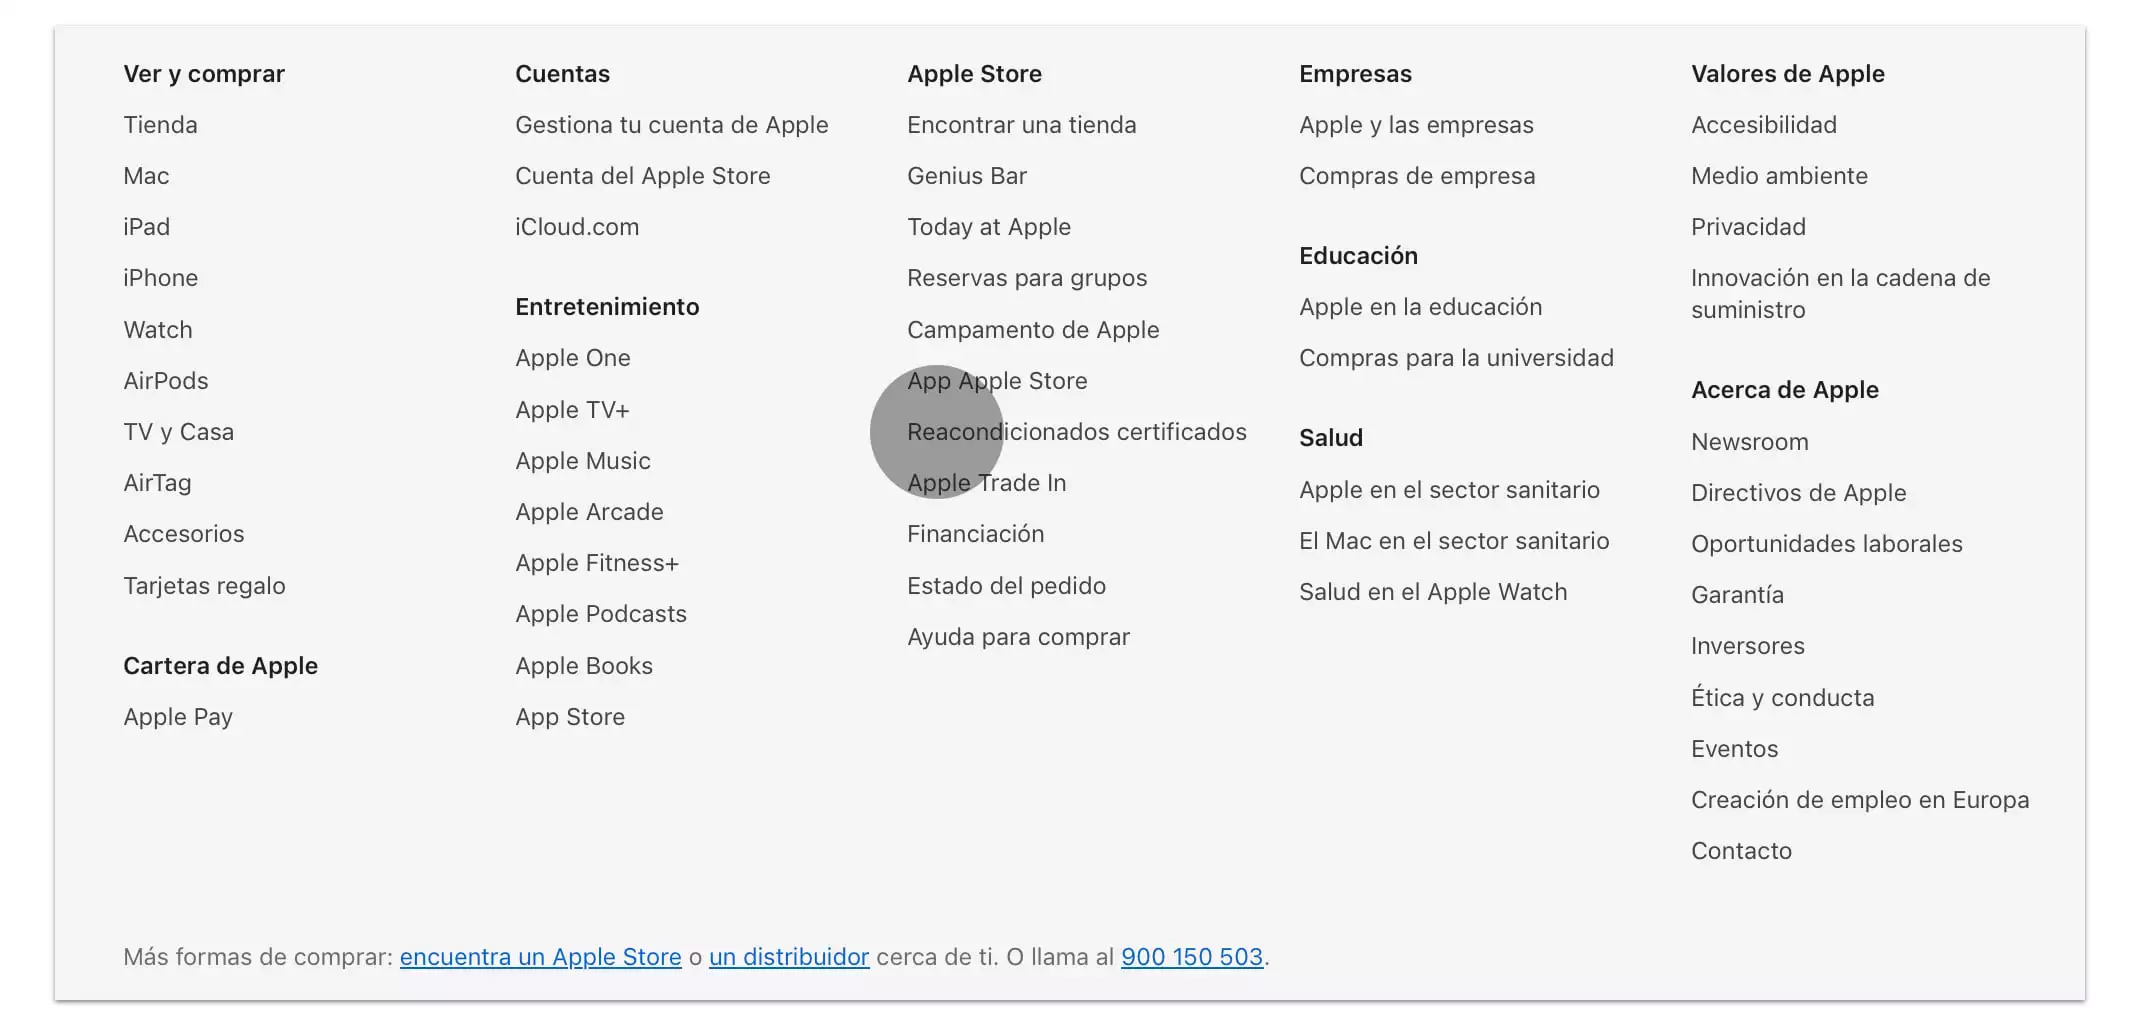The height and width of the screenshot is (1027, 2140).
Task: Go to Directivos de Apple
Action: 1798,493
